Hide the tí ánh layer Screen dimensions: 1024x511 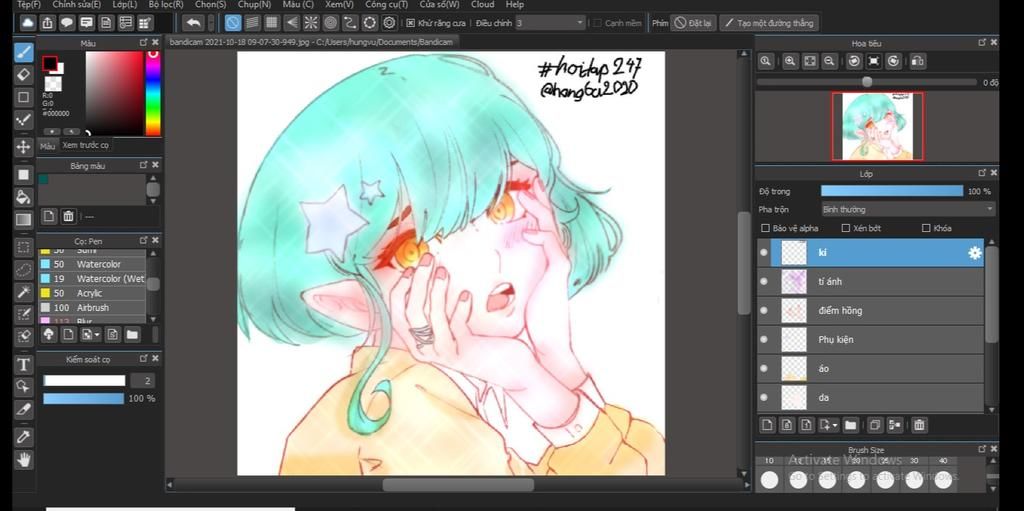click(764, 282)
